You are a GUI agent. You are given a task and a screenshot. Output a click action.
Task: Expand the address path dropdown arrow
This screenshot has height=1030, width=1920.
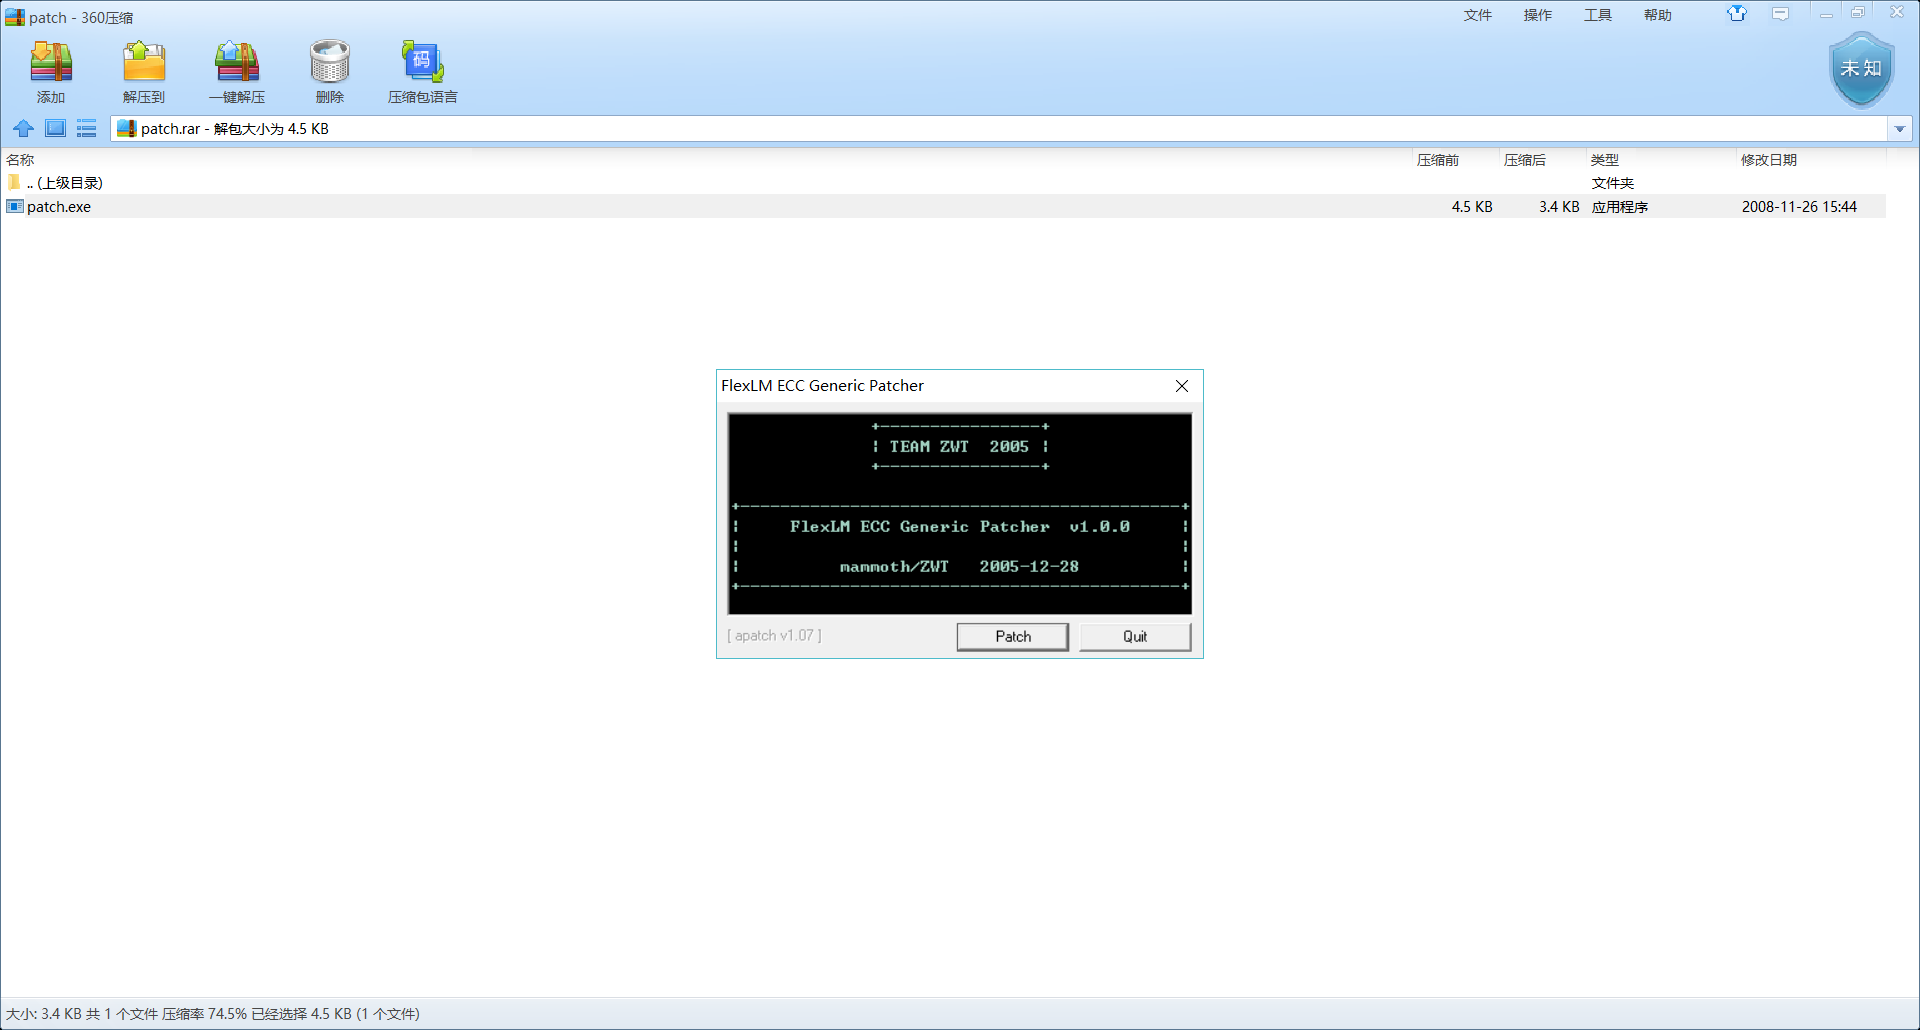coord(1900,129)
